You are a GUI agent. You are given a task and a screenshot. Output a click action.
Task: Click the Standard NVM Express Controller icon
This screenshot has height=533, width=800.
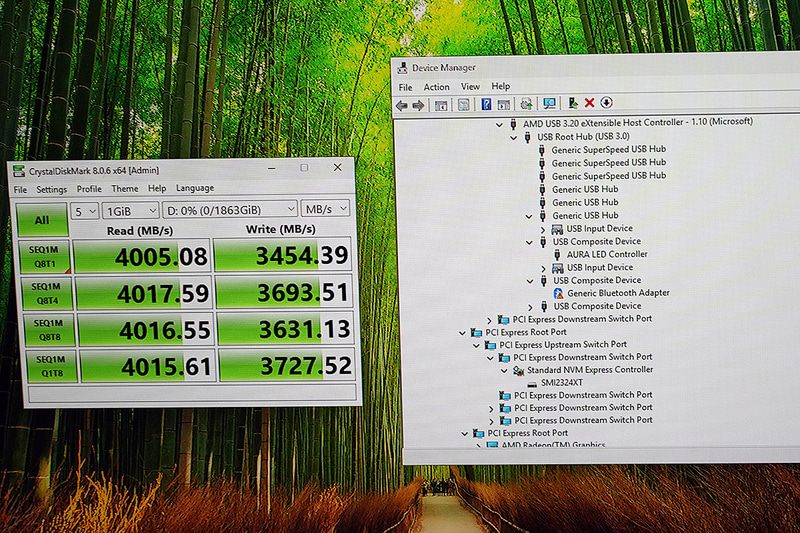(518, 370)
